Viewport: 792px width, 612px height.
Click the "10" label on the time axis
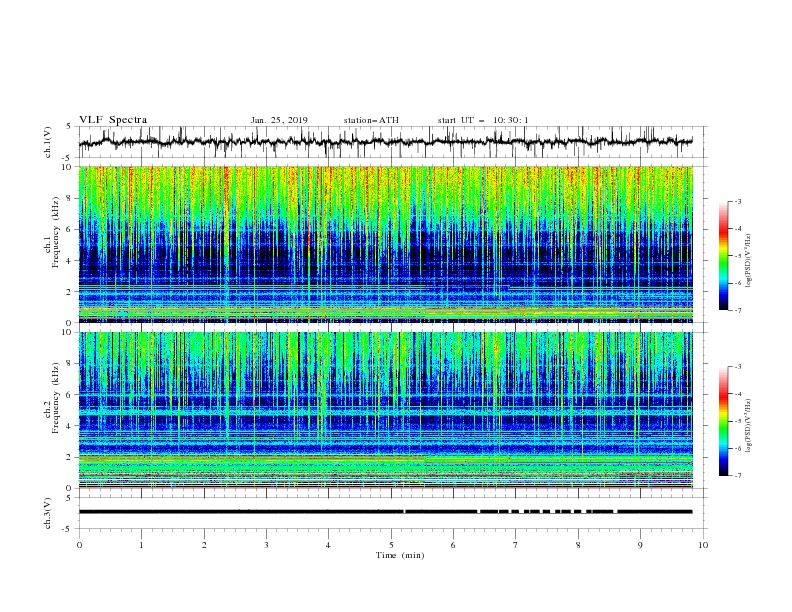(703, 545)
